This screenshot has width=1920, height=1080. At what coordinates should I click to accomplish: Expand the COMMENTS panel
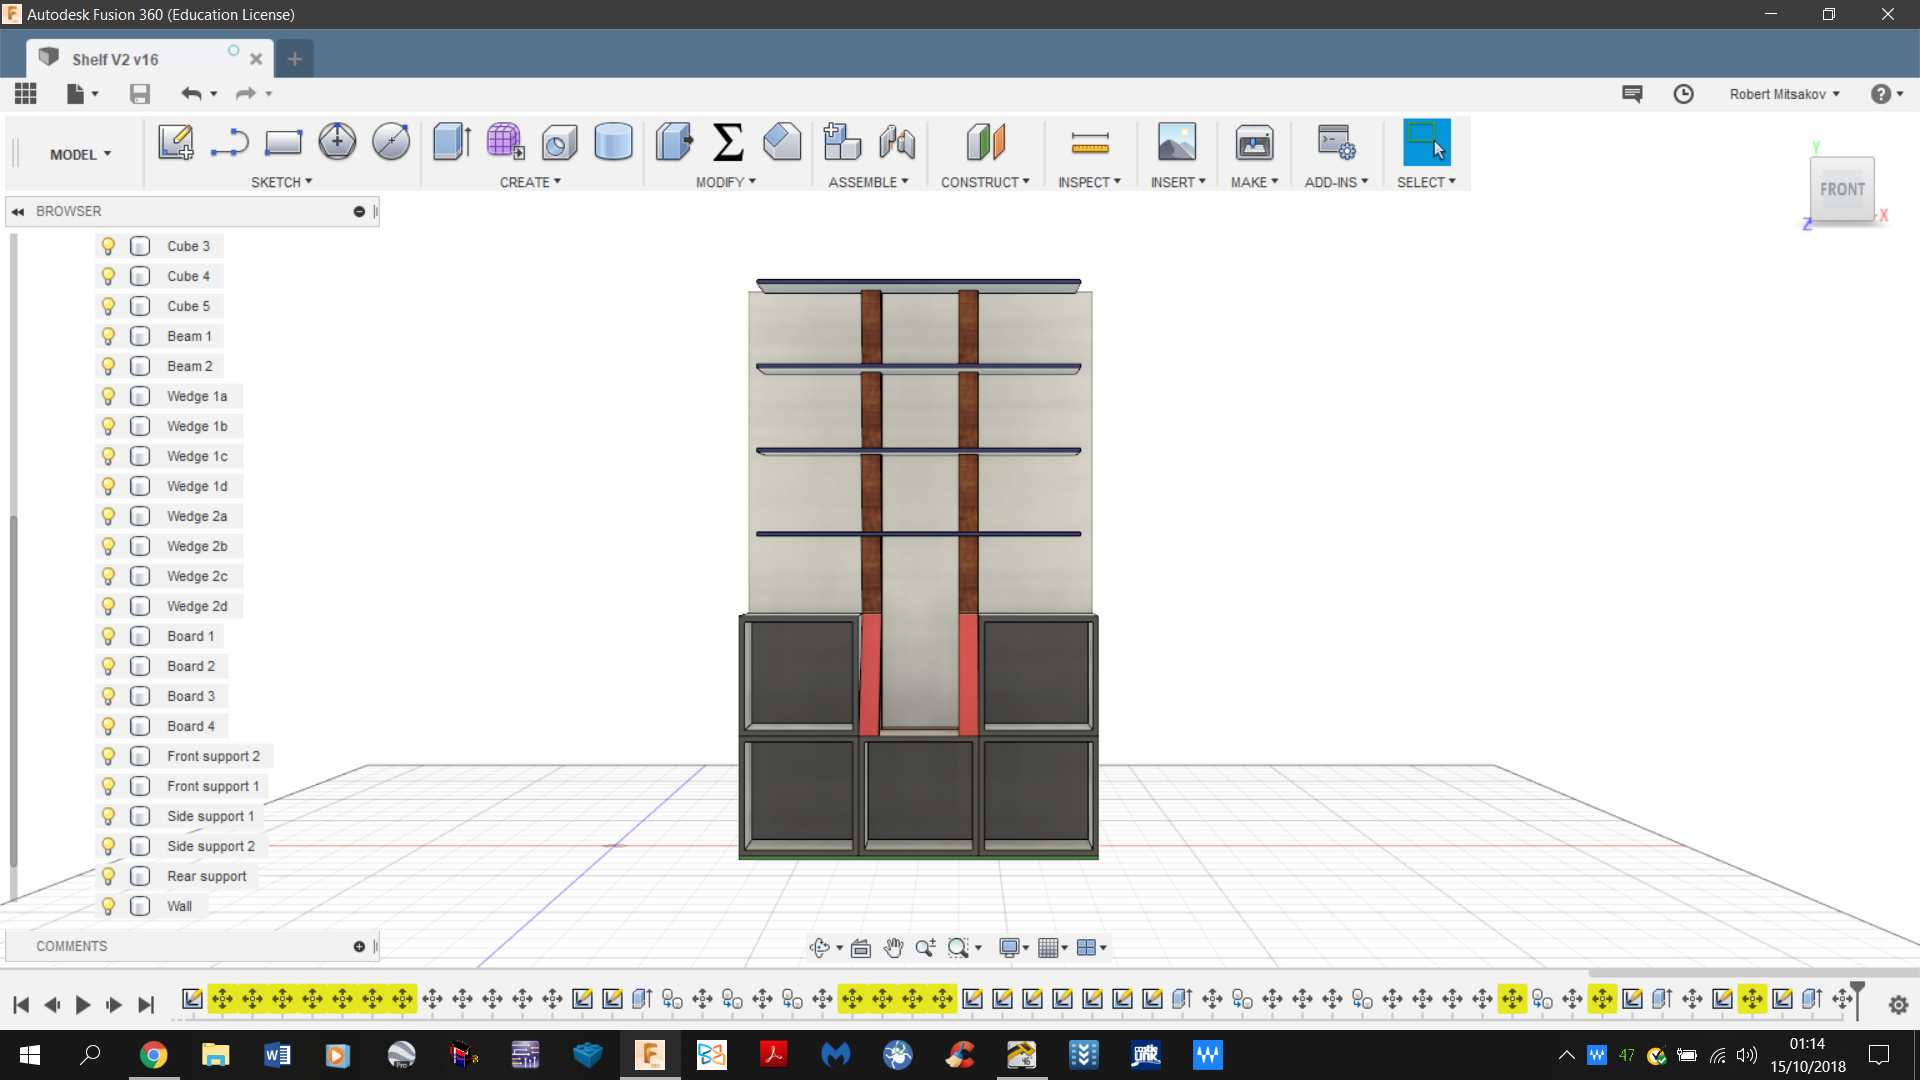(x=359, y=946)
